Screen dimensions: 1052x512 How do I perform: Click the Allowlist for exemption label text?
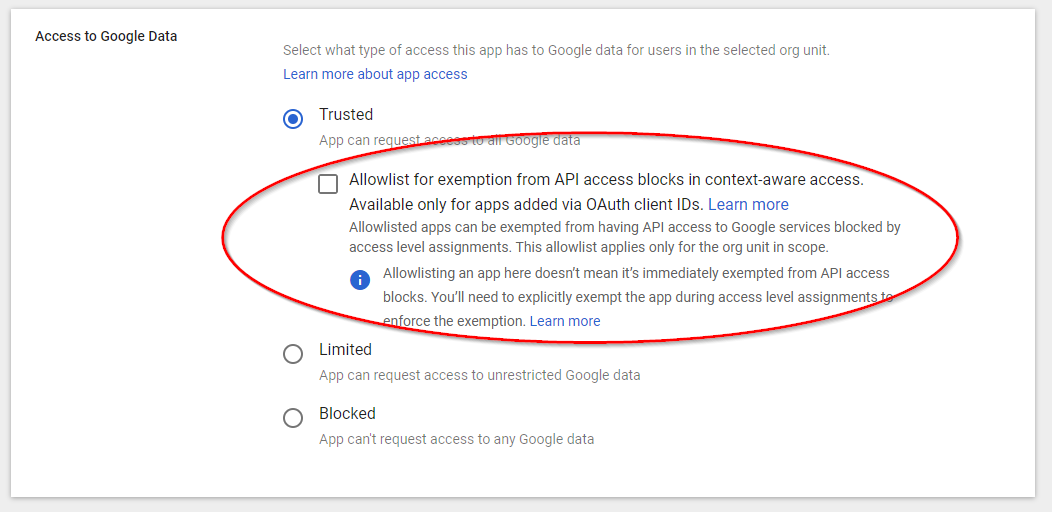point(605,180)
